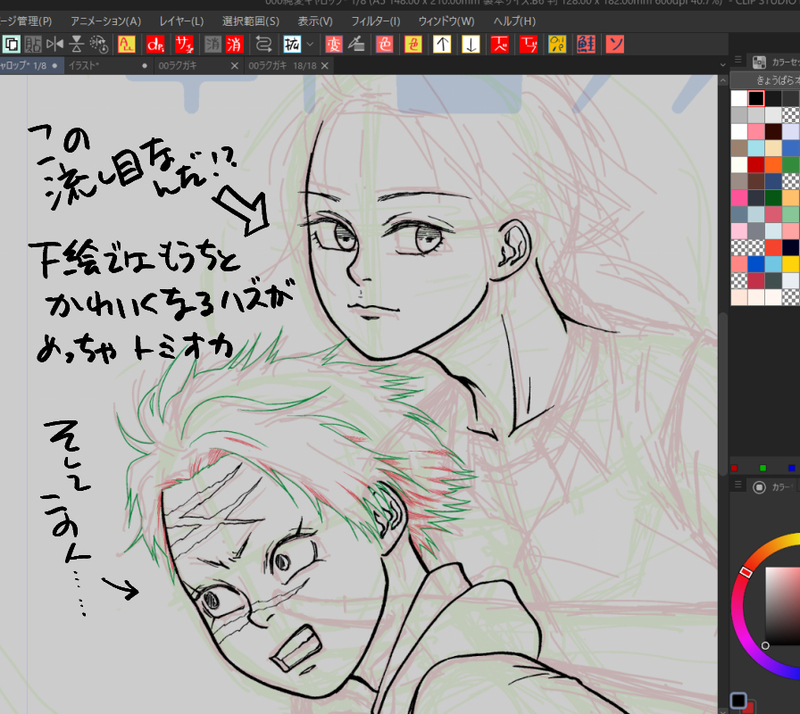Open the ページ管理(P) menu

26,21
